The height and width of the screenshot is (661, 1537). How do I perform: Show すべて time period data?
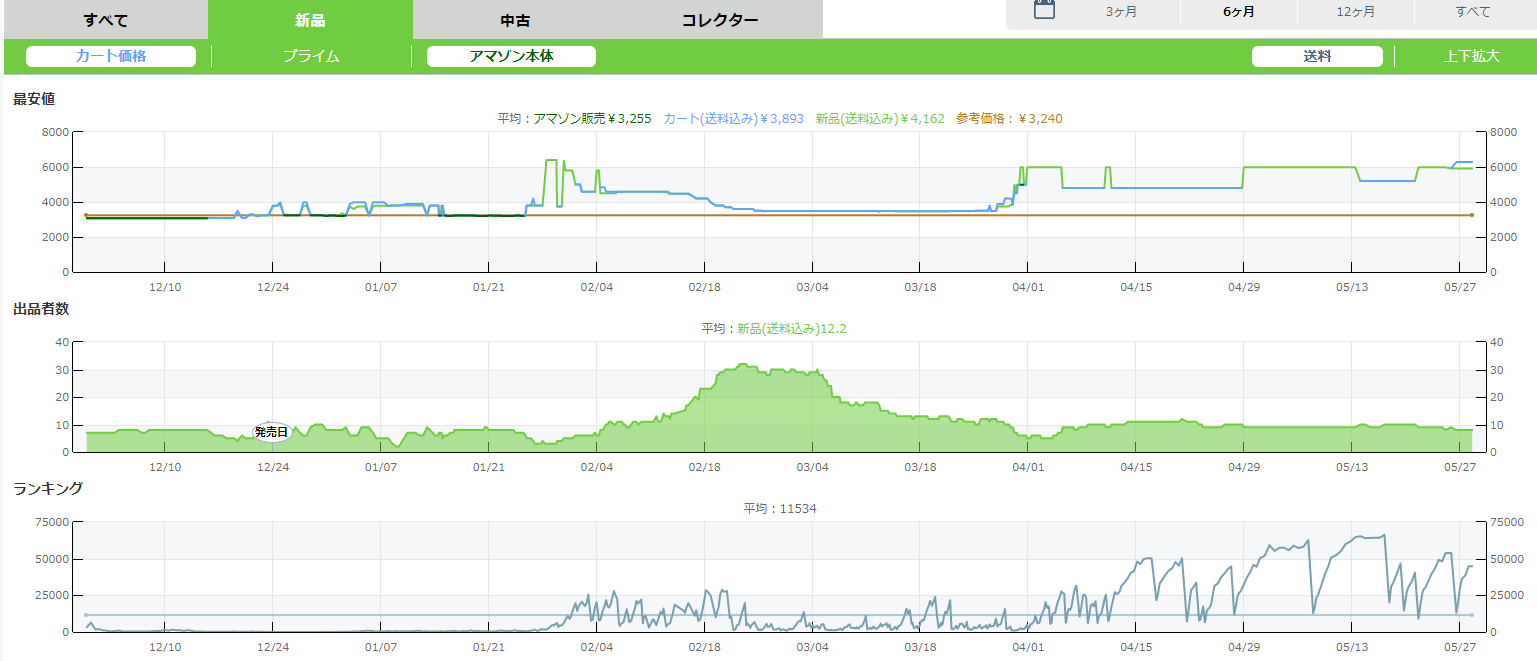click(1472, 12)
